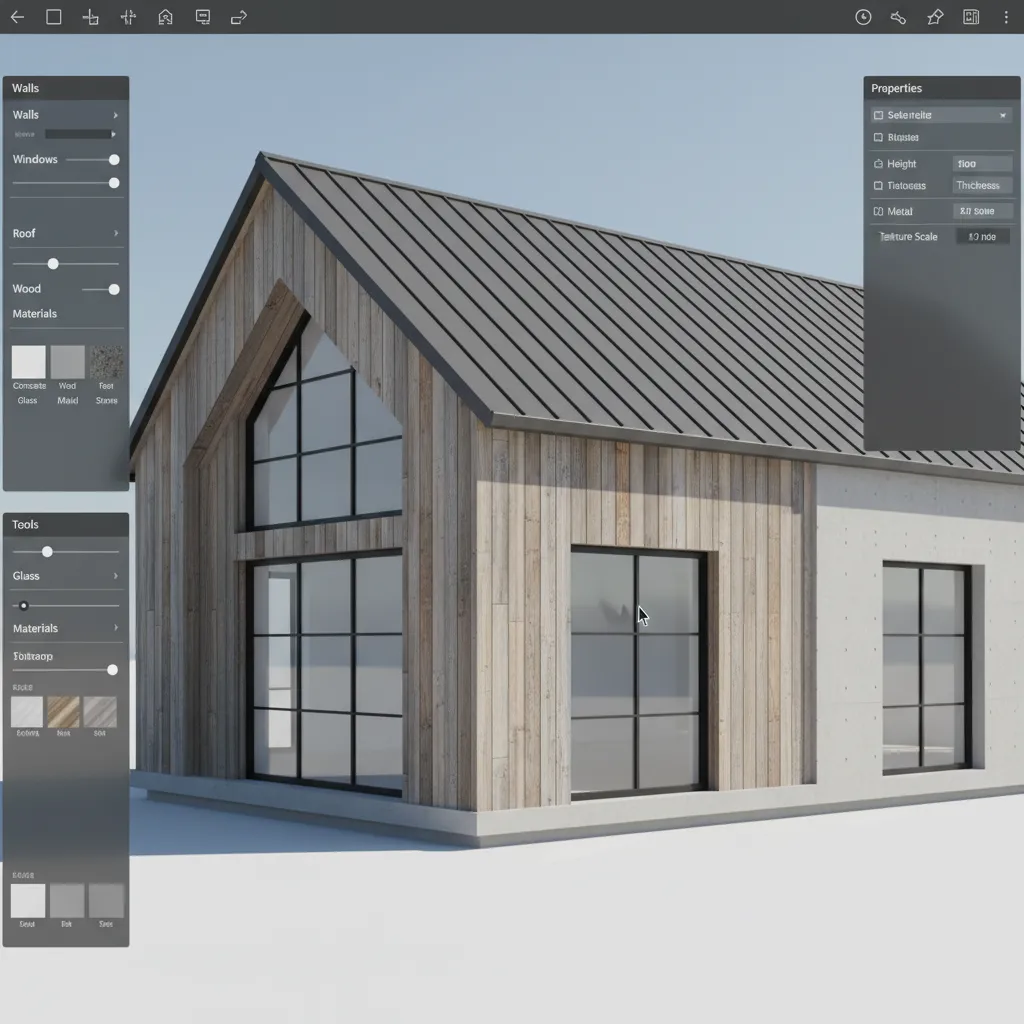Click the home/building view icon
This screenshot has width=1024, height=1024.
tap(165, 16)
